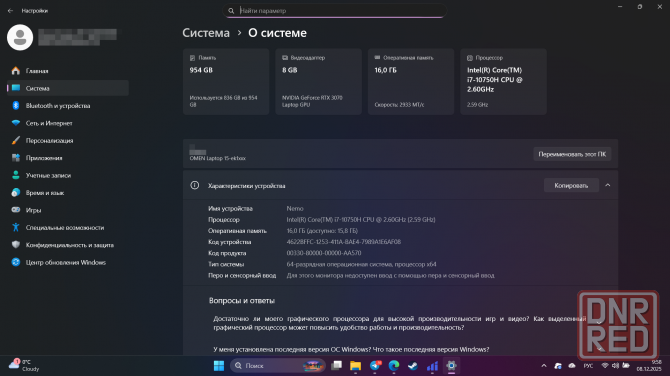
Task: Open Microsoft Edge from the taskbar
Action: click(394, 366)
